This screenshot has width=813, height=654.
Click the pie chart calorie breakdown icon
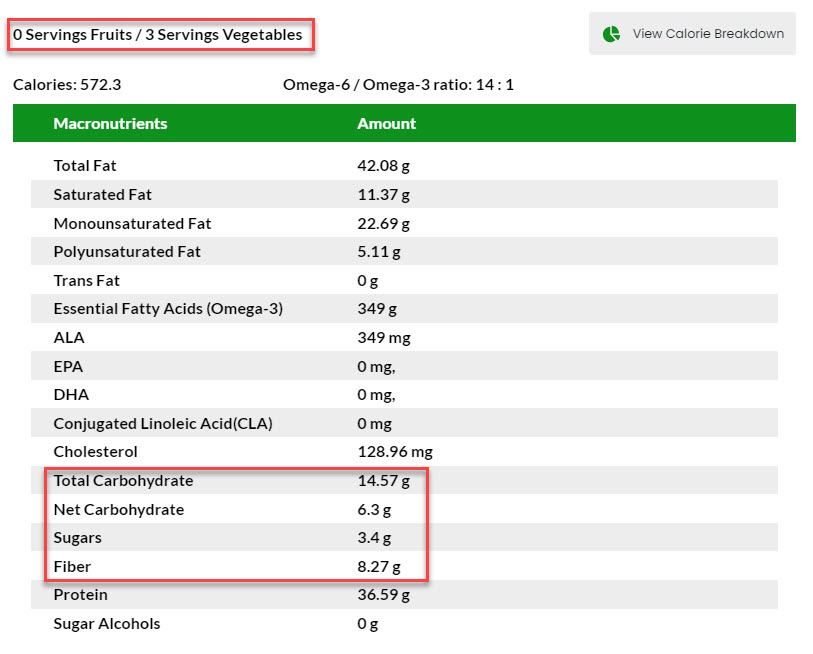(611, 34)
